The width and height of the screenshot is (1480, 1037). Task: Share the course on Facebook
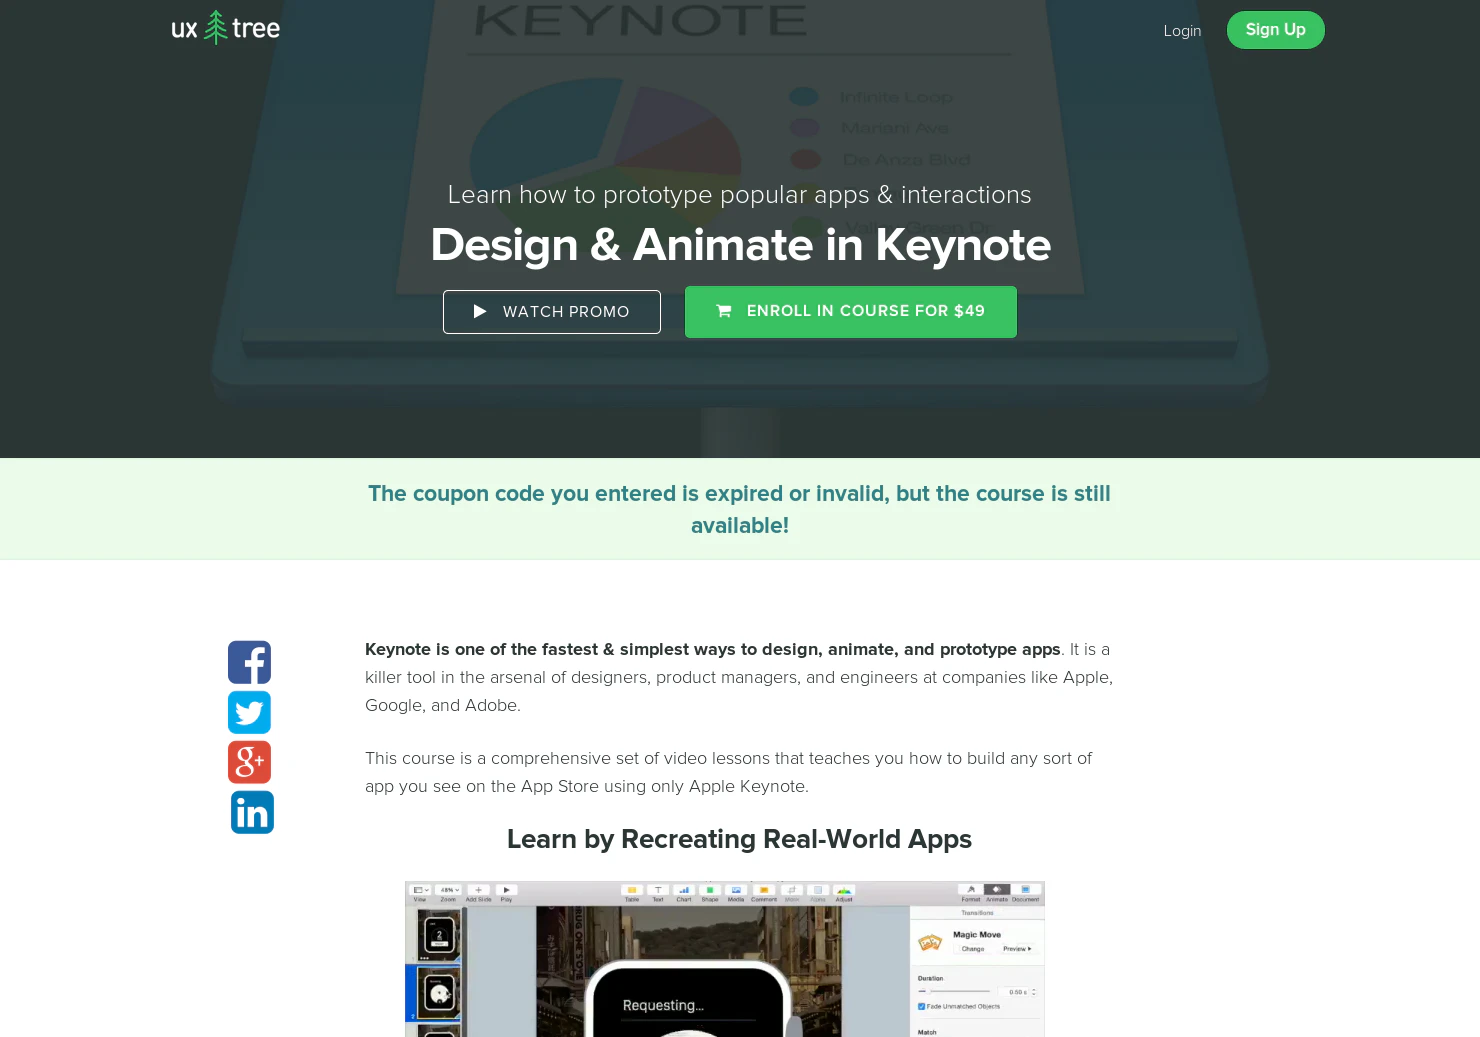coord(249,662)
